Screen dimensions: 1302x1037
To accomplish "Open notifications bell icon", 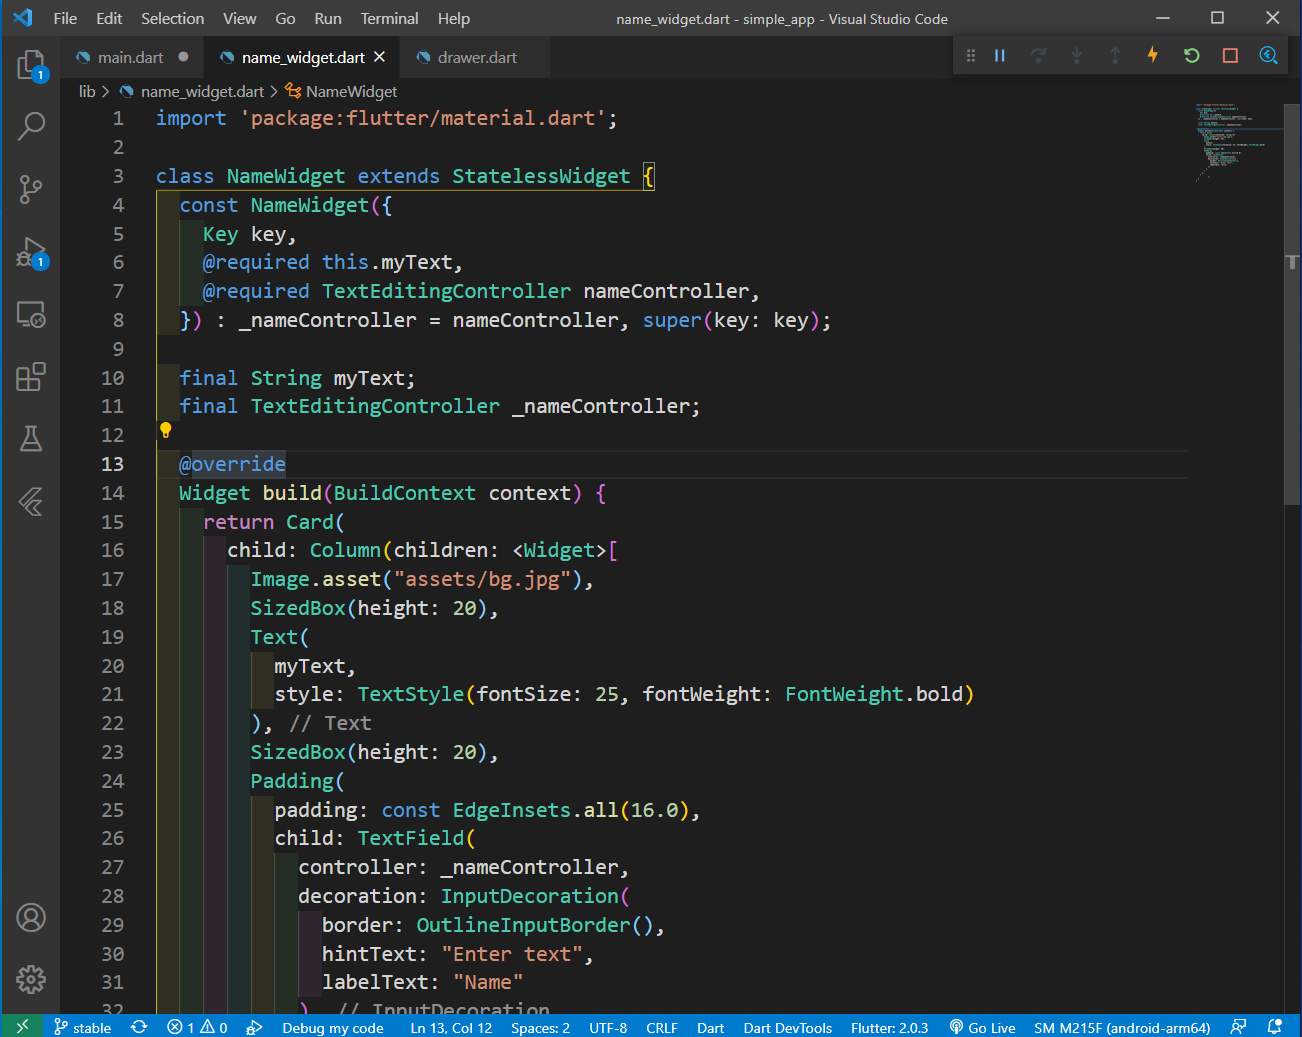I will tap(1274, 1026).
